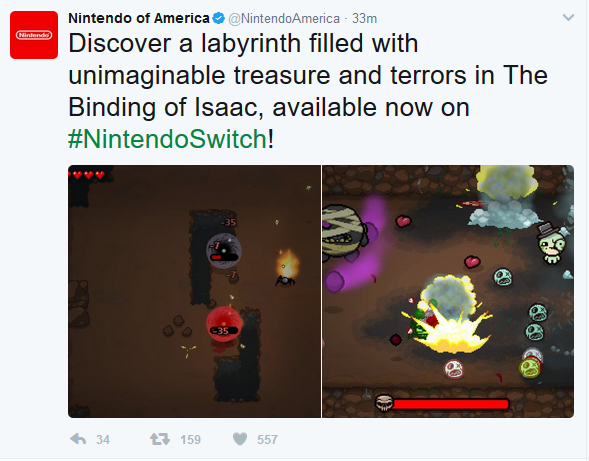Screen dimensions: 589x461
Task: Open the 33m timestamp link
Action: tap(364, 18)
